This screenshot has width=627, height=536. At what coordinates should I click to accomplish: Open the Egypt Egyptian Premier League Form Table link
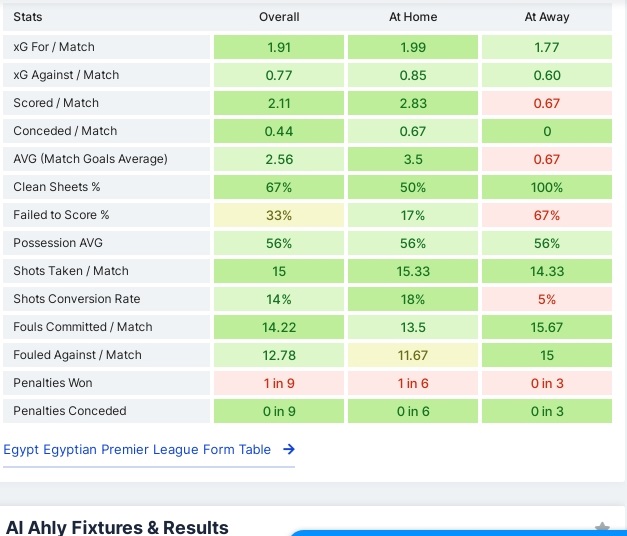pyautogui.click(x=137, y=450)
